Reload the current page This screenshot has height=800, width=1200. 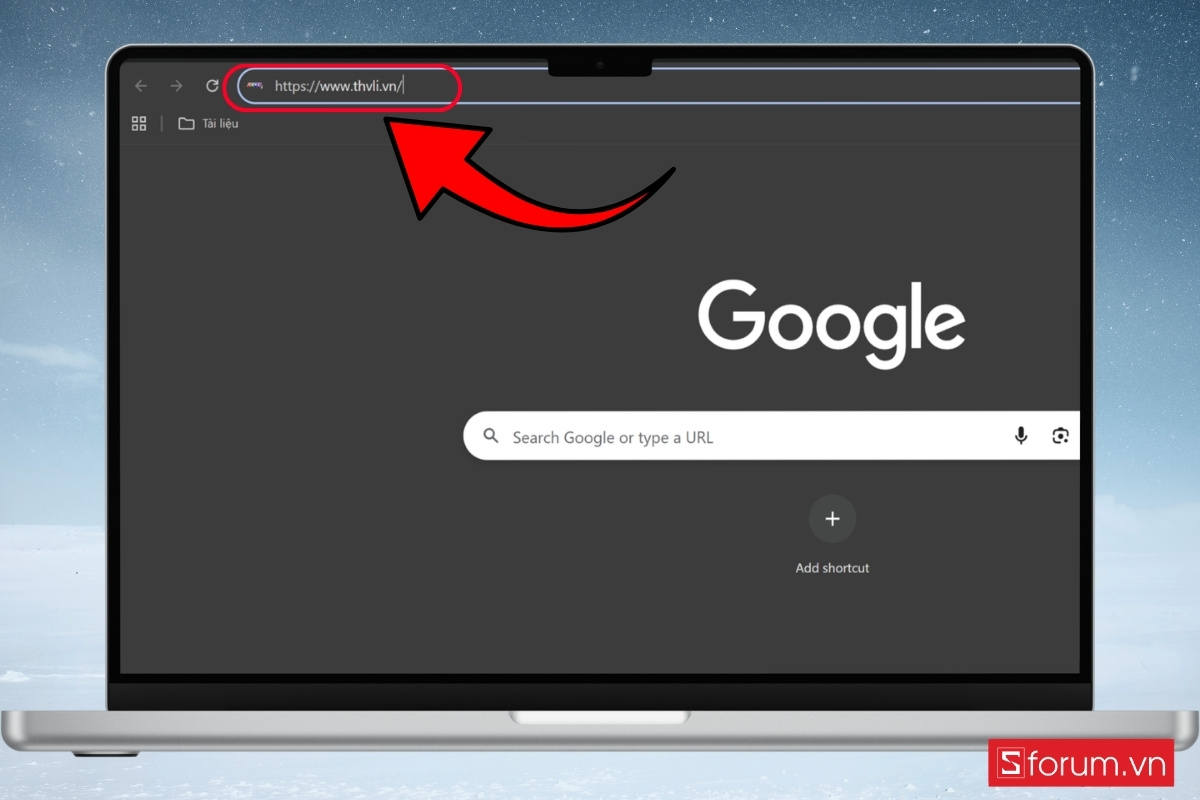[x=211, y=86]
